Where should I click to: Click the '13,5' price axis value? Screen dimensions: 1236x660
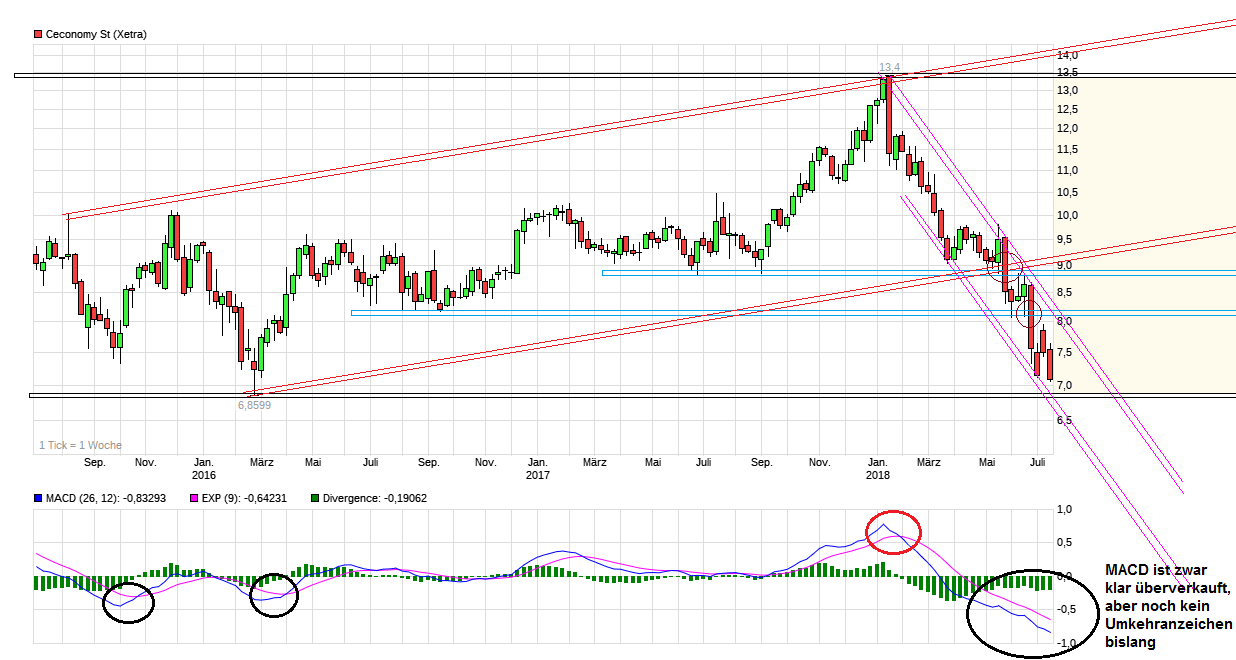(x=1067, y=73)
